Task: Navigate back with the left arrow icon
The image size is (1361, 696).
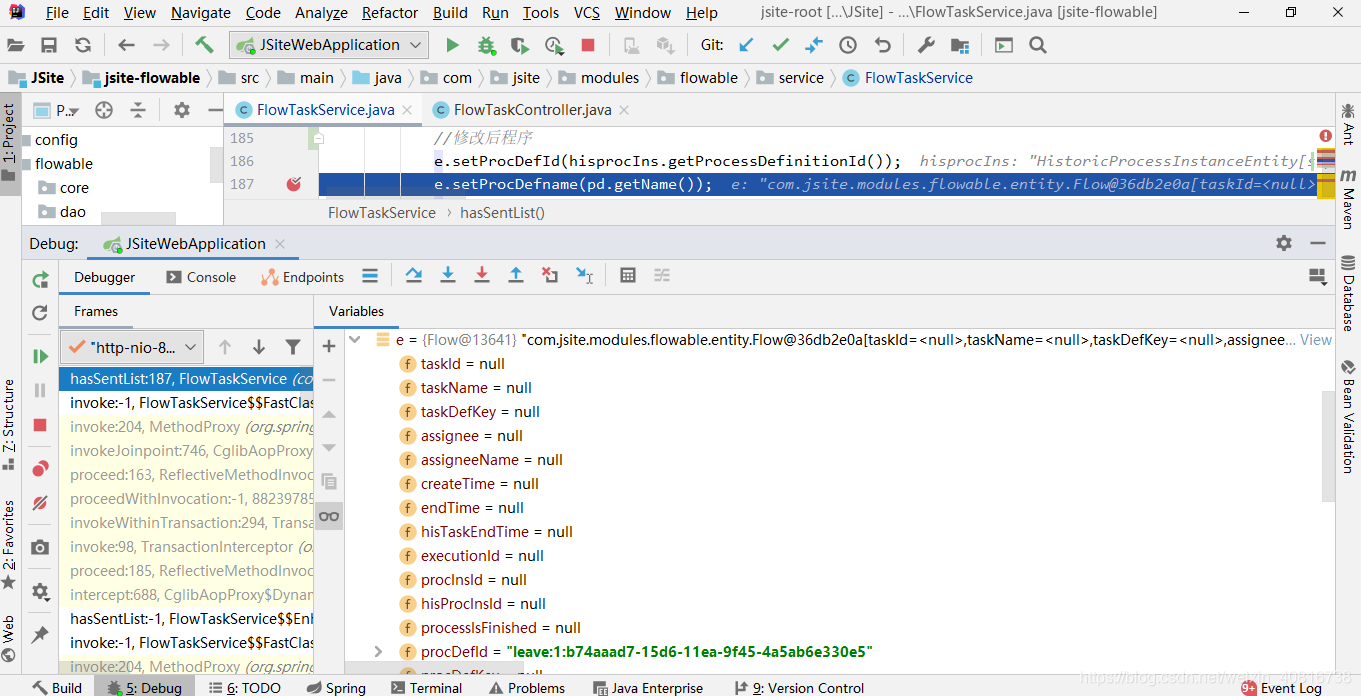Action: tap(126, 45)
